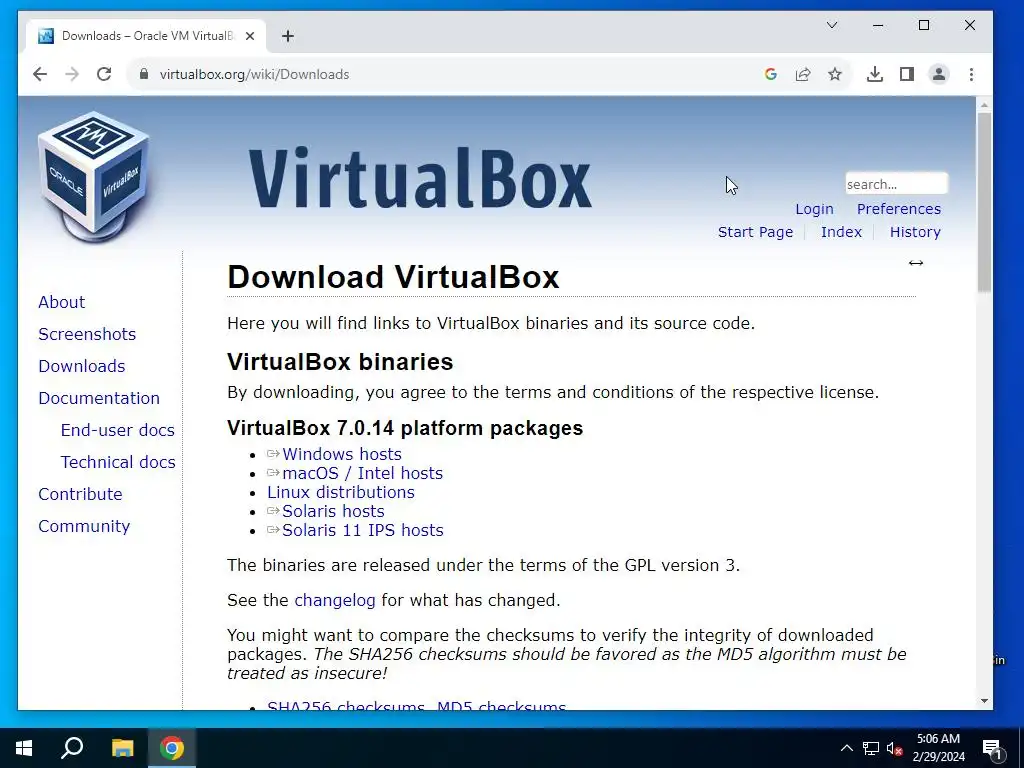Screen dimensions: 1024x768
Task: Go to Start Page
Action: 756,232
